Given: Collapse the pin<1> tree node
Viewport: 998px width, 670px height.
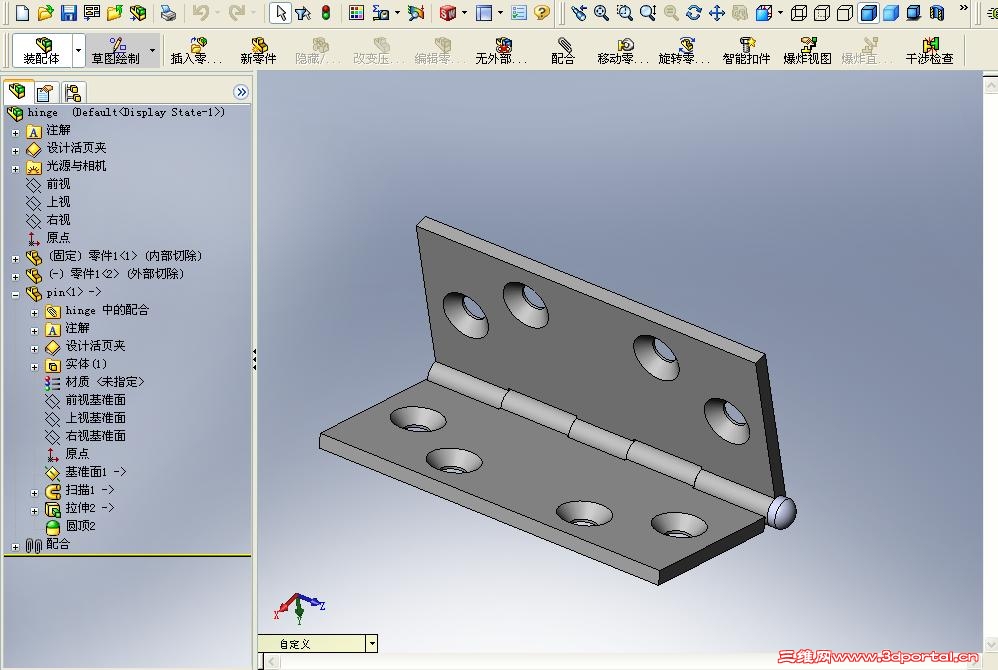Looking at the screenshot, I should [x=15, y=295].
